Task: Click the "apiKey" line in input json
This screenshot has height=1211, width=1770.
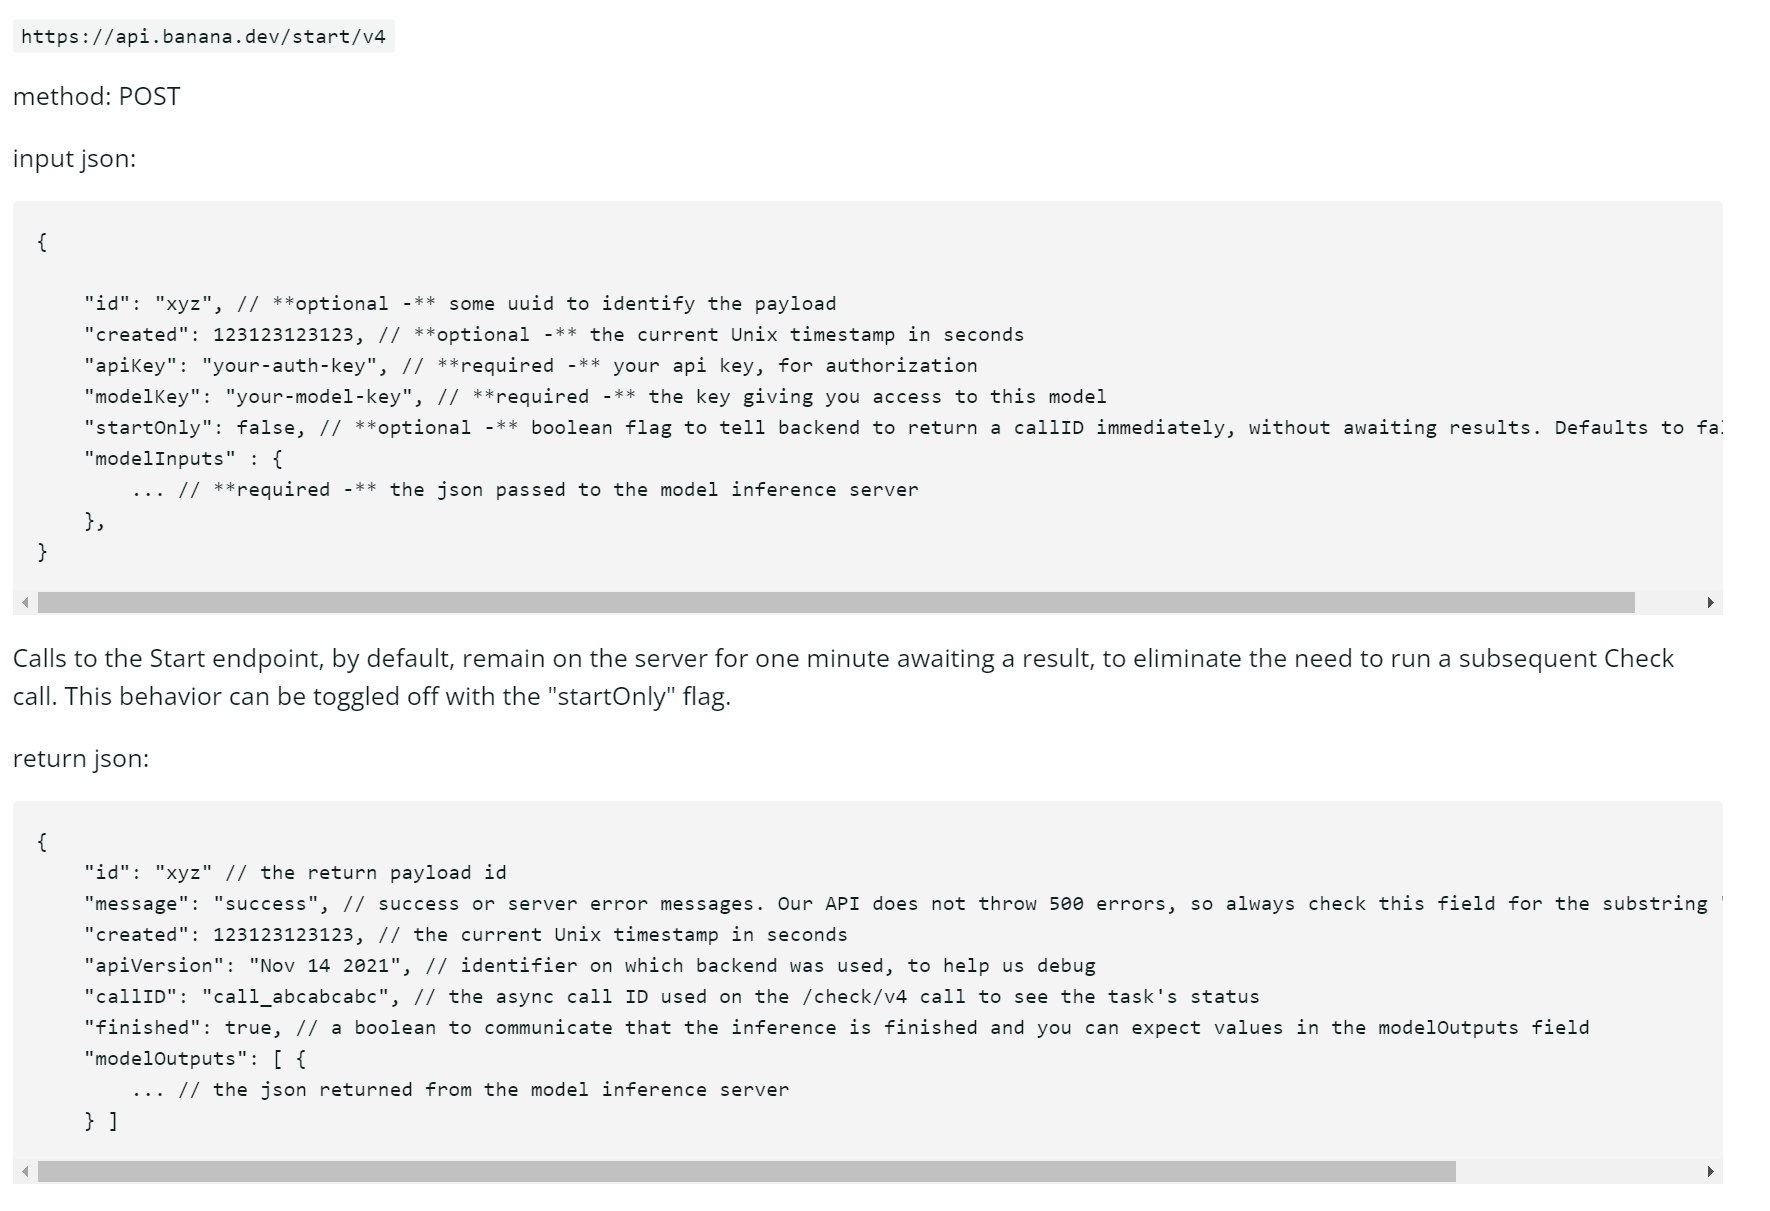Action: click(531, 365)
